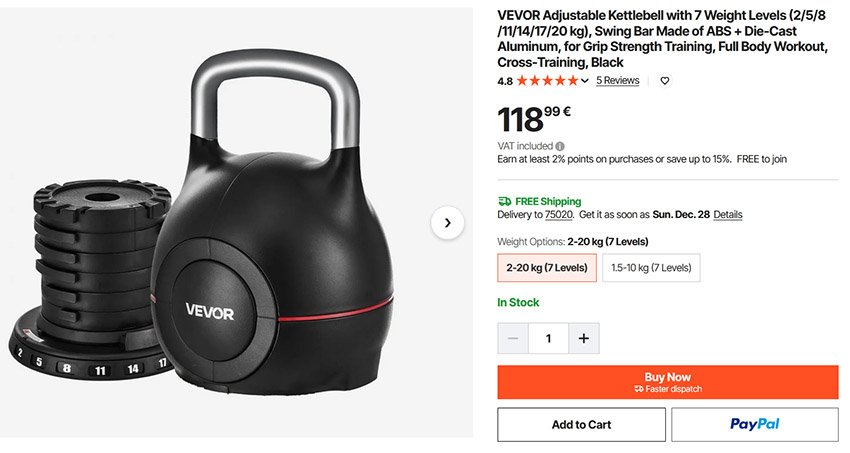Decrease quantity with minus button

[x=513, y=339]
